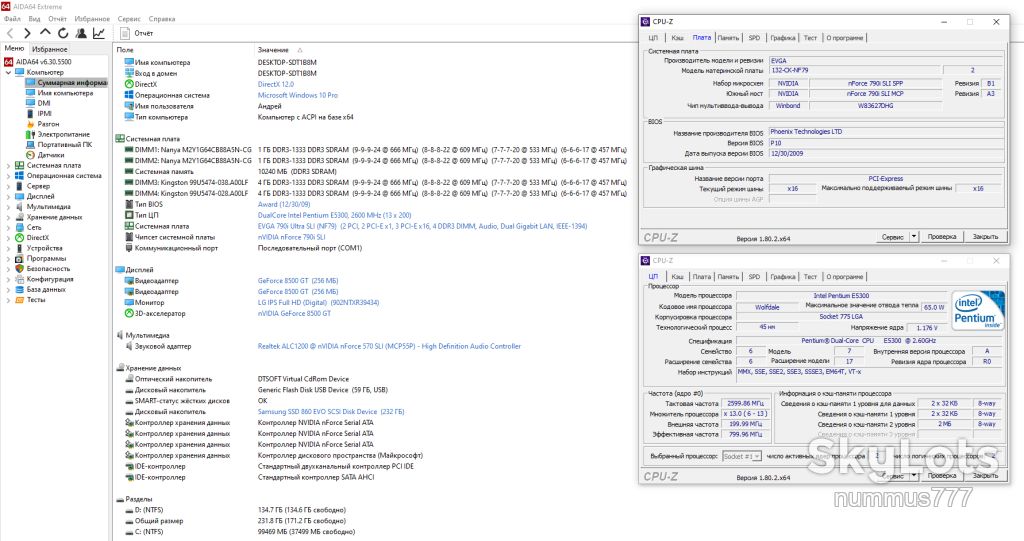Screen dimensions: 1024x541
Task: Select Имя компьютера in the left tree
Action: tap(65, 93)
